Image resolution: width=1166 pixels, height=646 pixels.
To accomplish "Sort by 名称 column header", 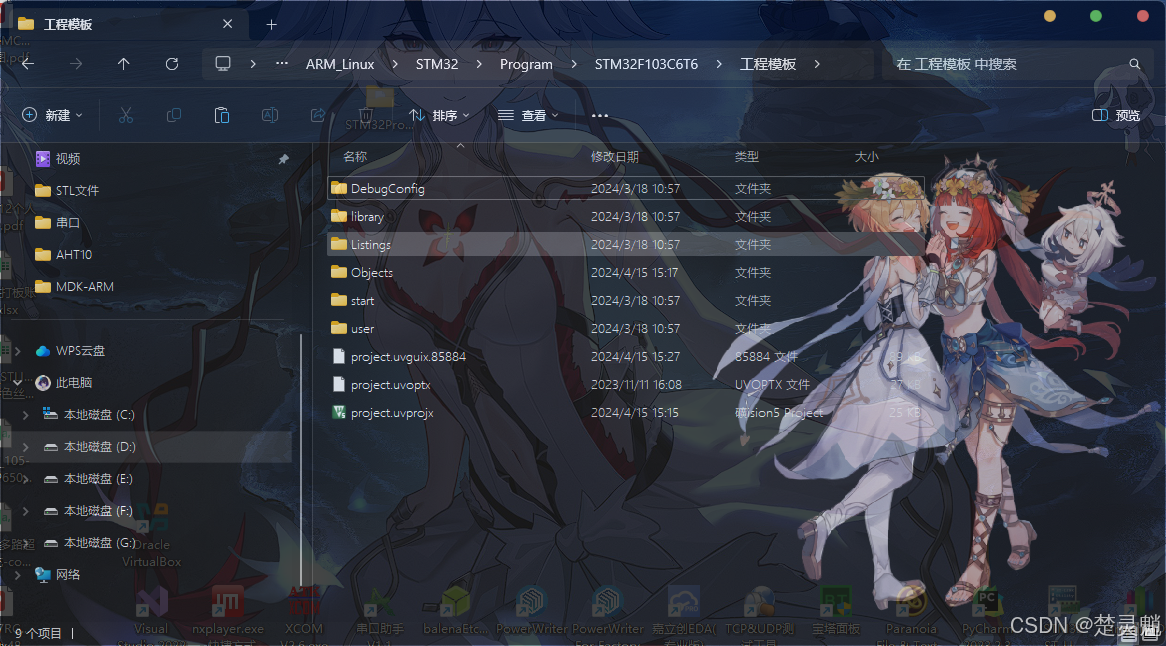I will click(x=355, y=157).
